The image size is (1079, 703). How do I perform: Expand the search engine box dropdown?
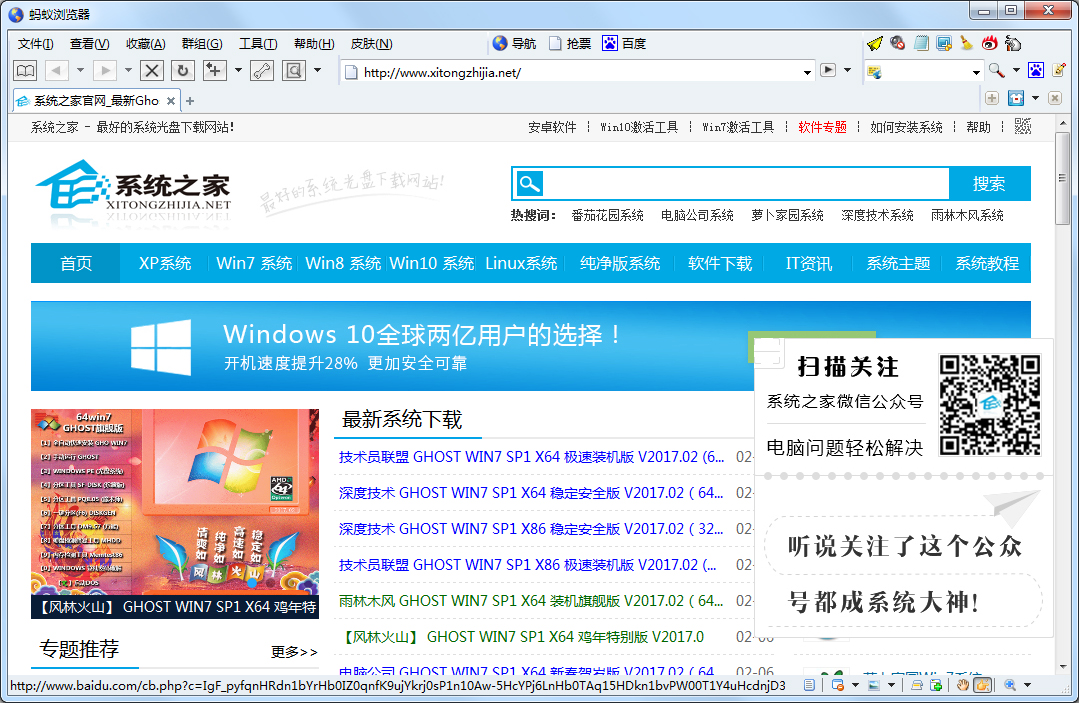pyautogui.click(x=976, y=72)
